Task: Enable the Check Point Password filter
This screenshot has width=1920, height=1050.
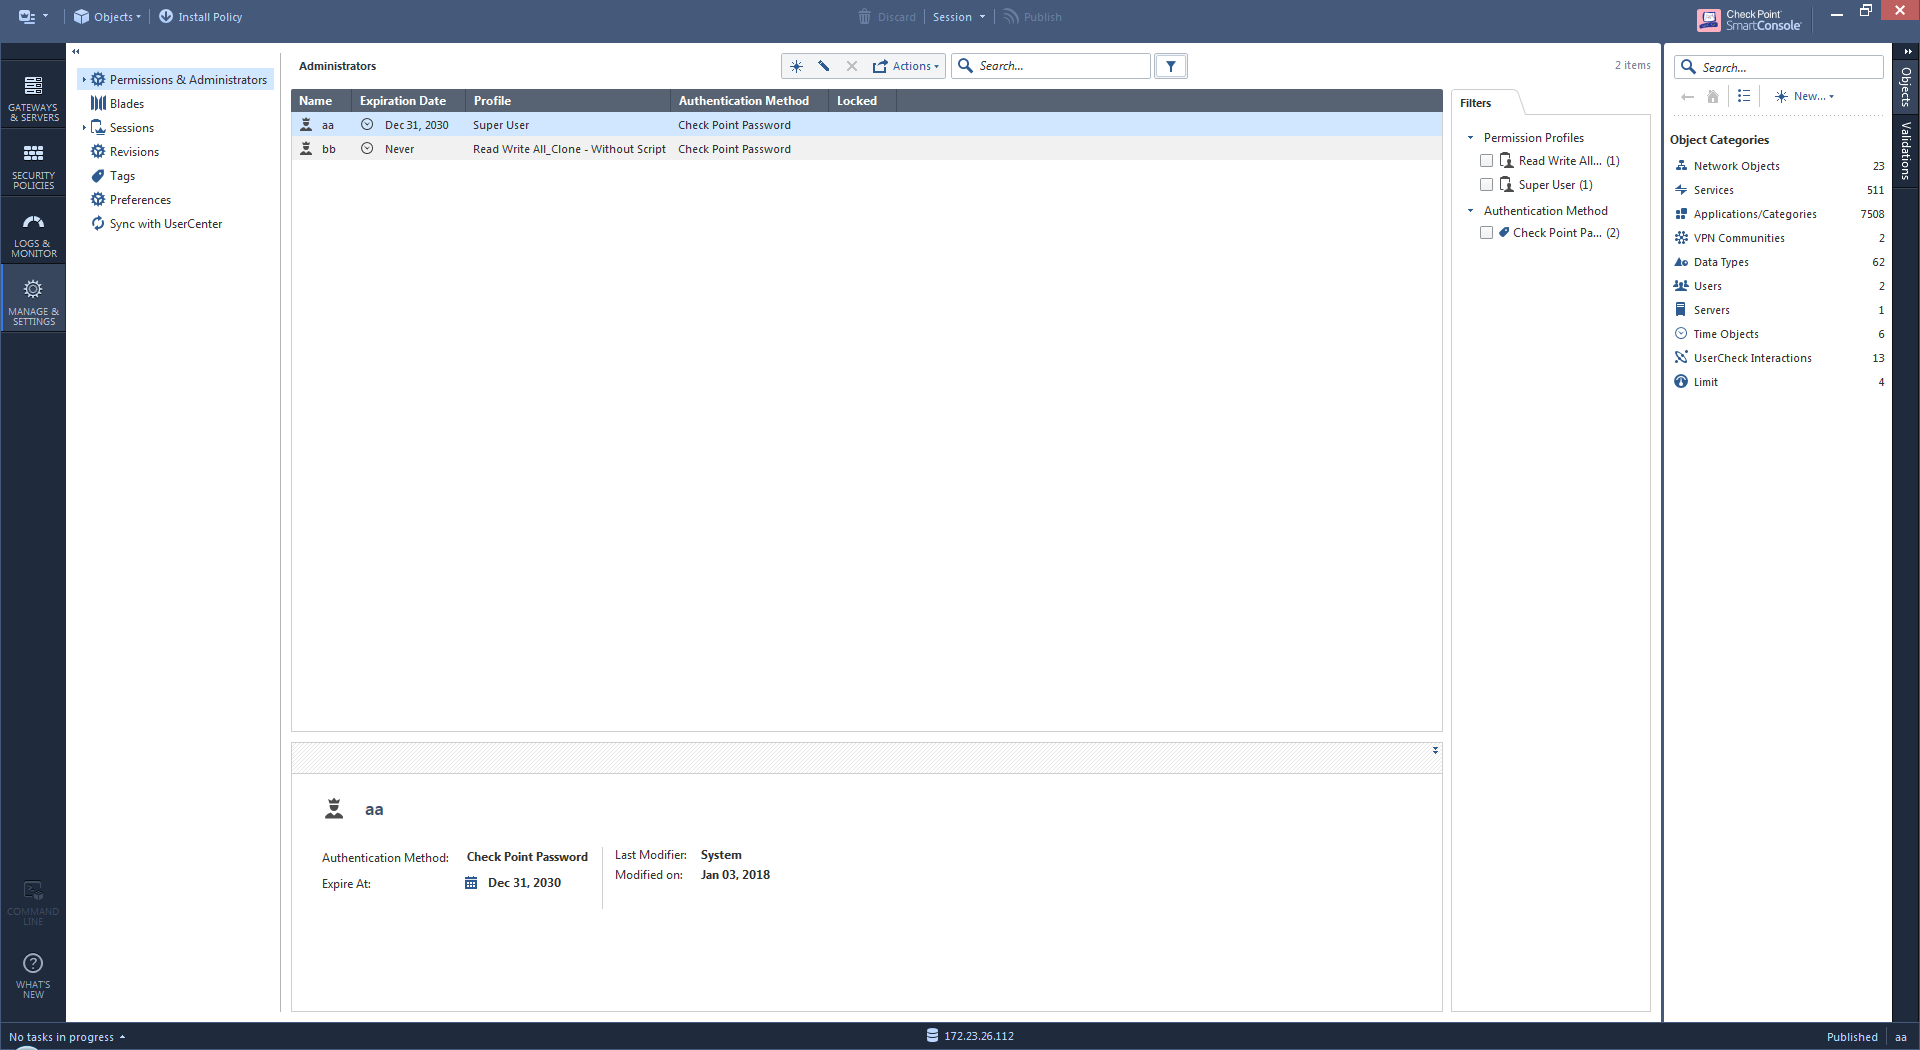Action: point(1487,232)
